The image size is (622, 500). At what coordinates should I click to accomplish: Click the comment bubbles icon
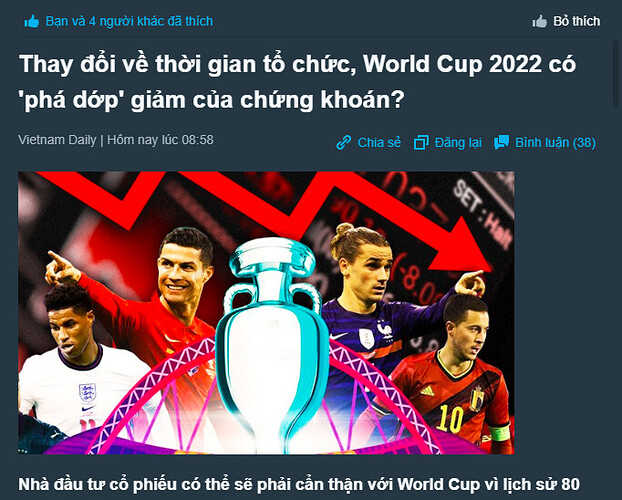(x=501, y=142)
